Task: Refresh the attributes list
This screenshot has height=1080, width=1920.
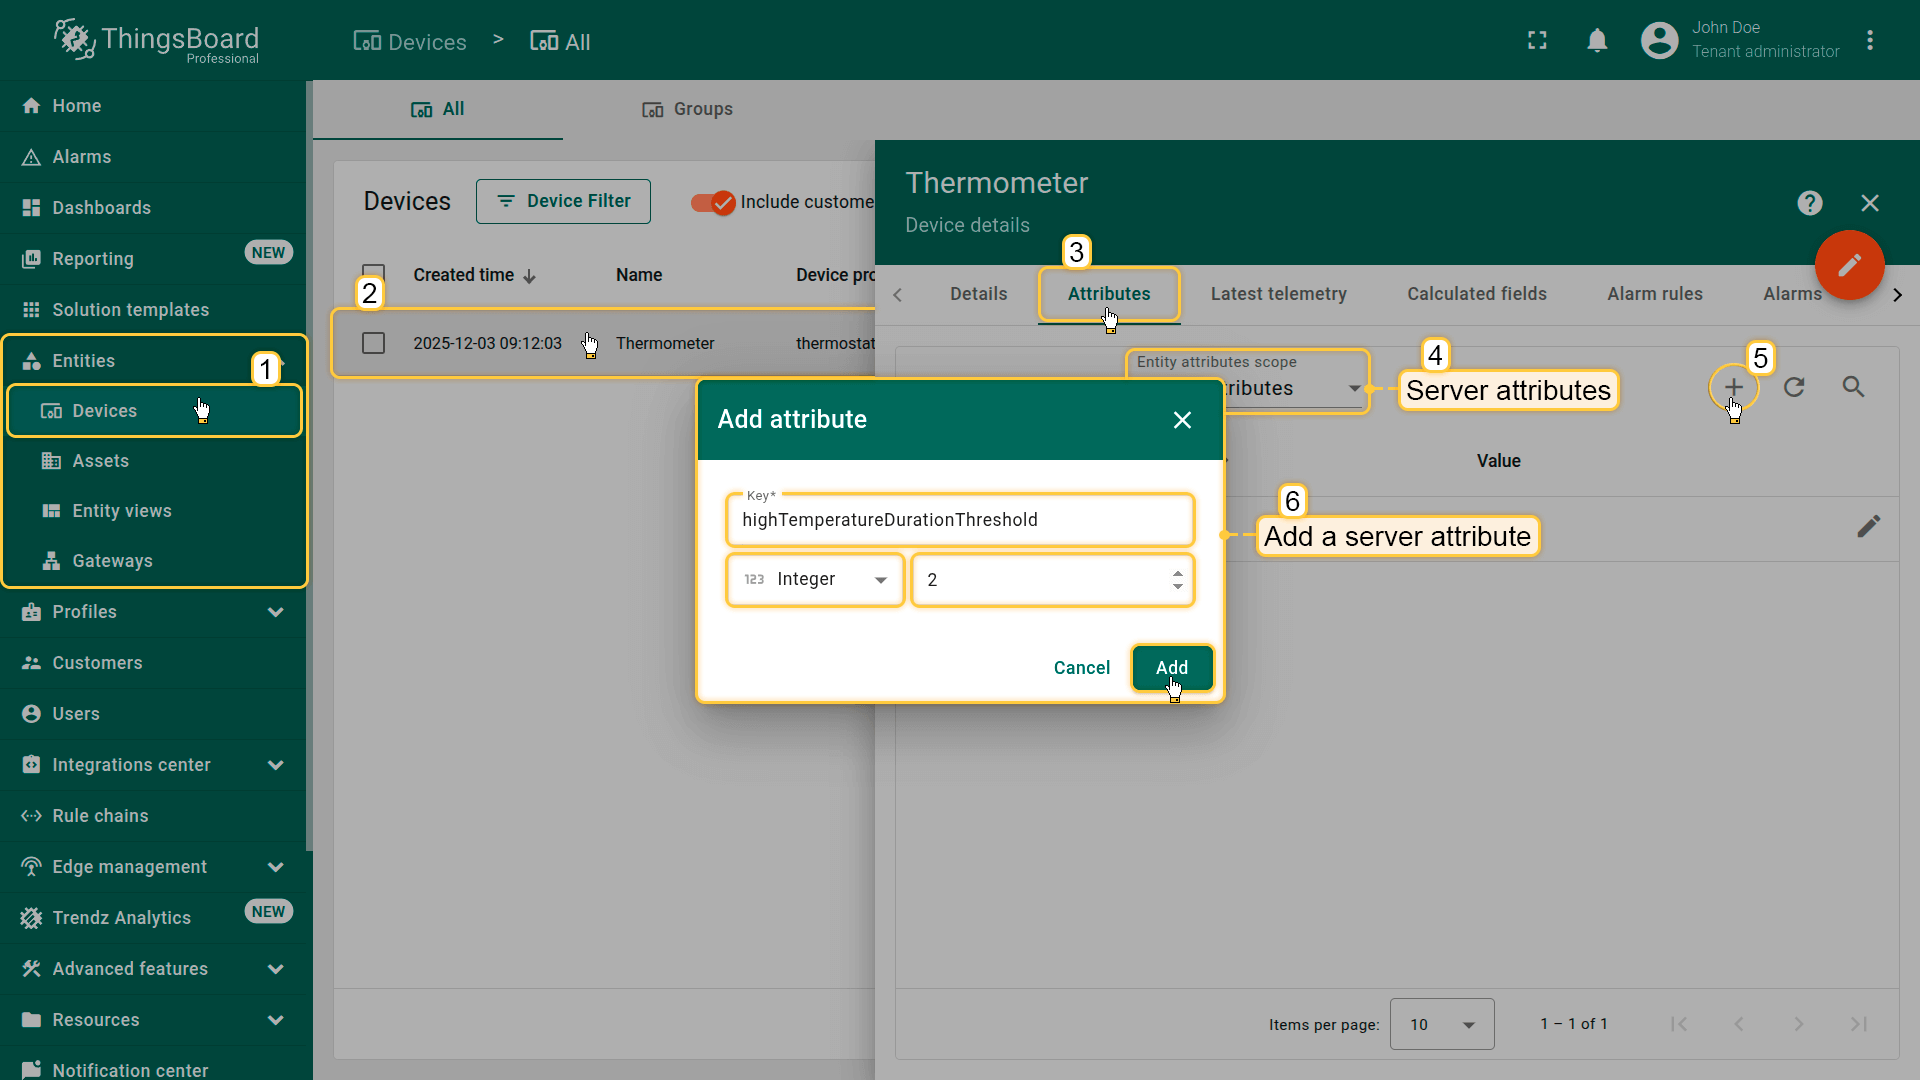Action: click(x=1794, y=387)
